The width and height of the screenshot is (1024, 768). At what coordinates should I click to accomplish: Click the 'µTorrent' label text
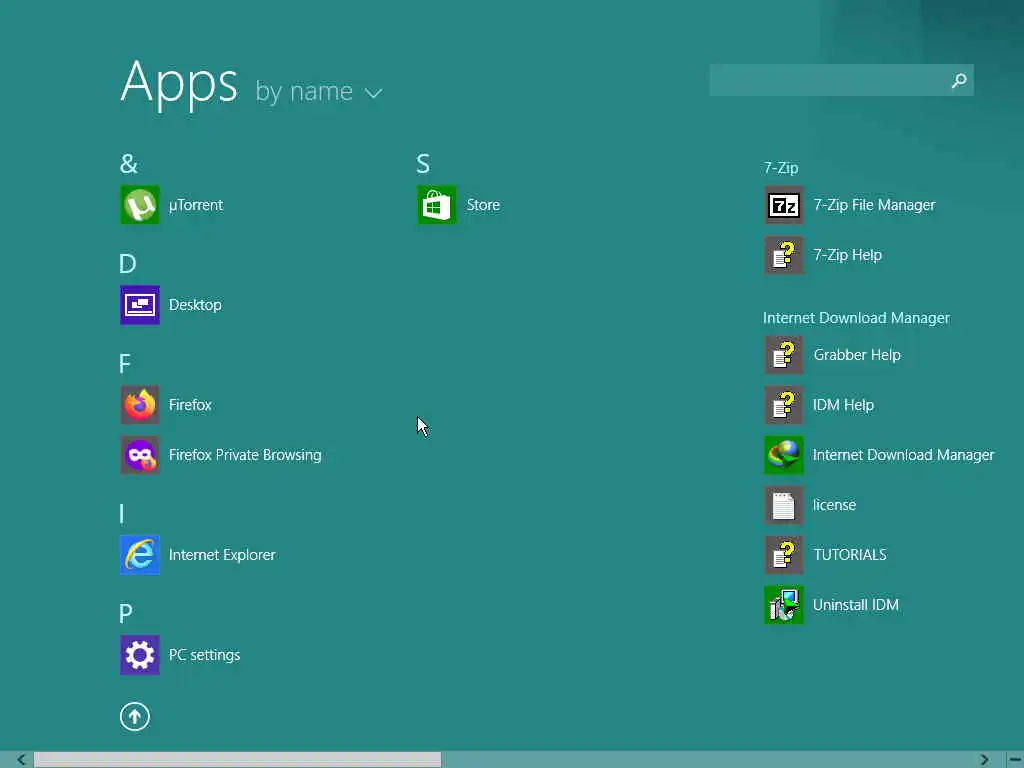[196, 205]
